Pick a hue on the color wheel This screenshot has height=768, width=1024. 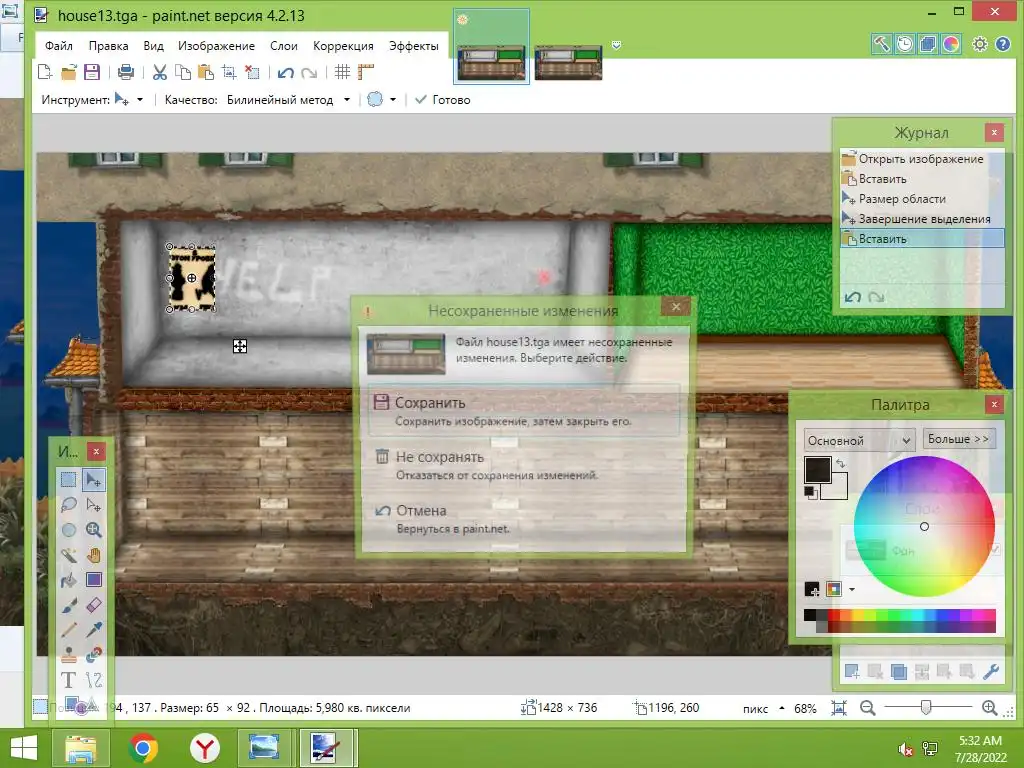924,526
